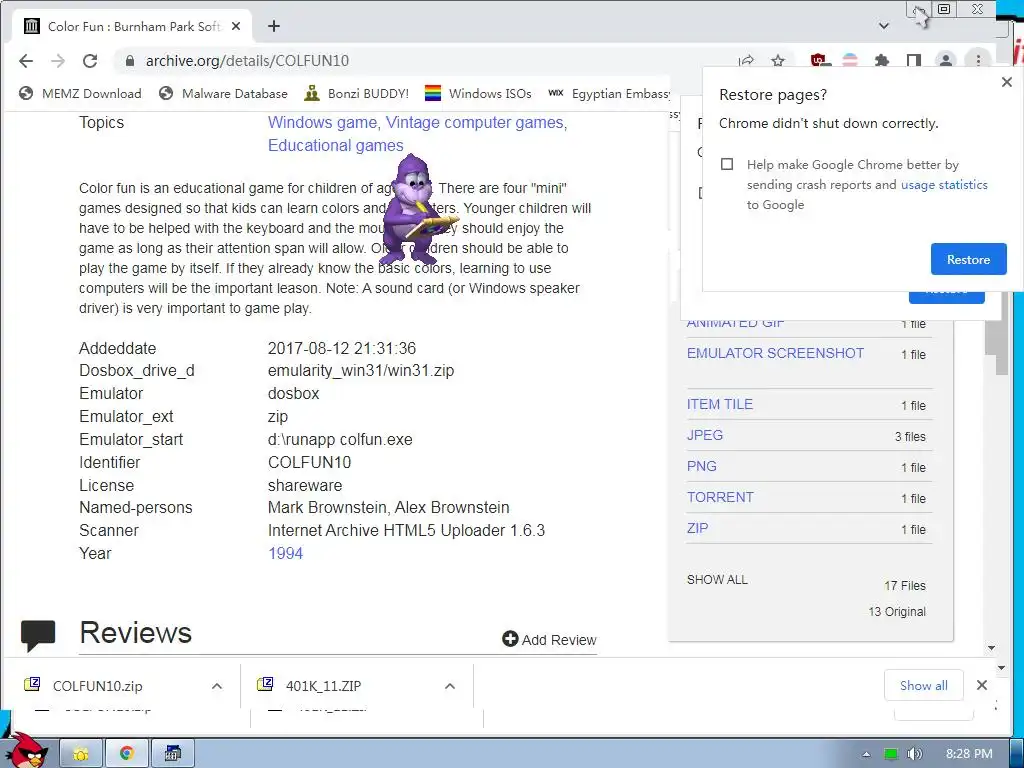Open the striped flag extension icon
1024x768 pixels.
pos(850,61)
